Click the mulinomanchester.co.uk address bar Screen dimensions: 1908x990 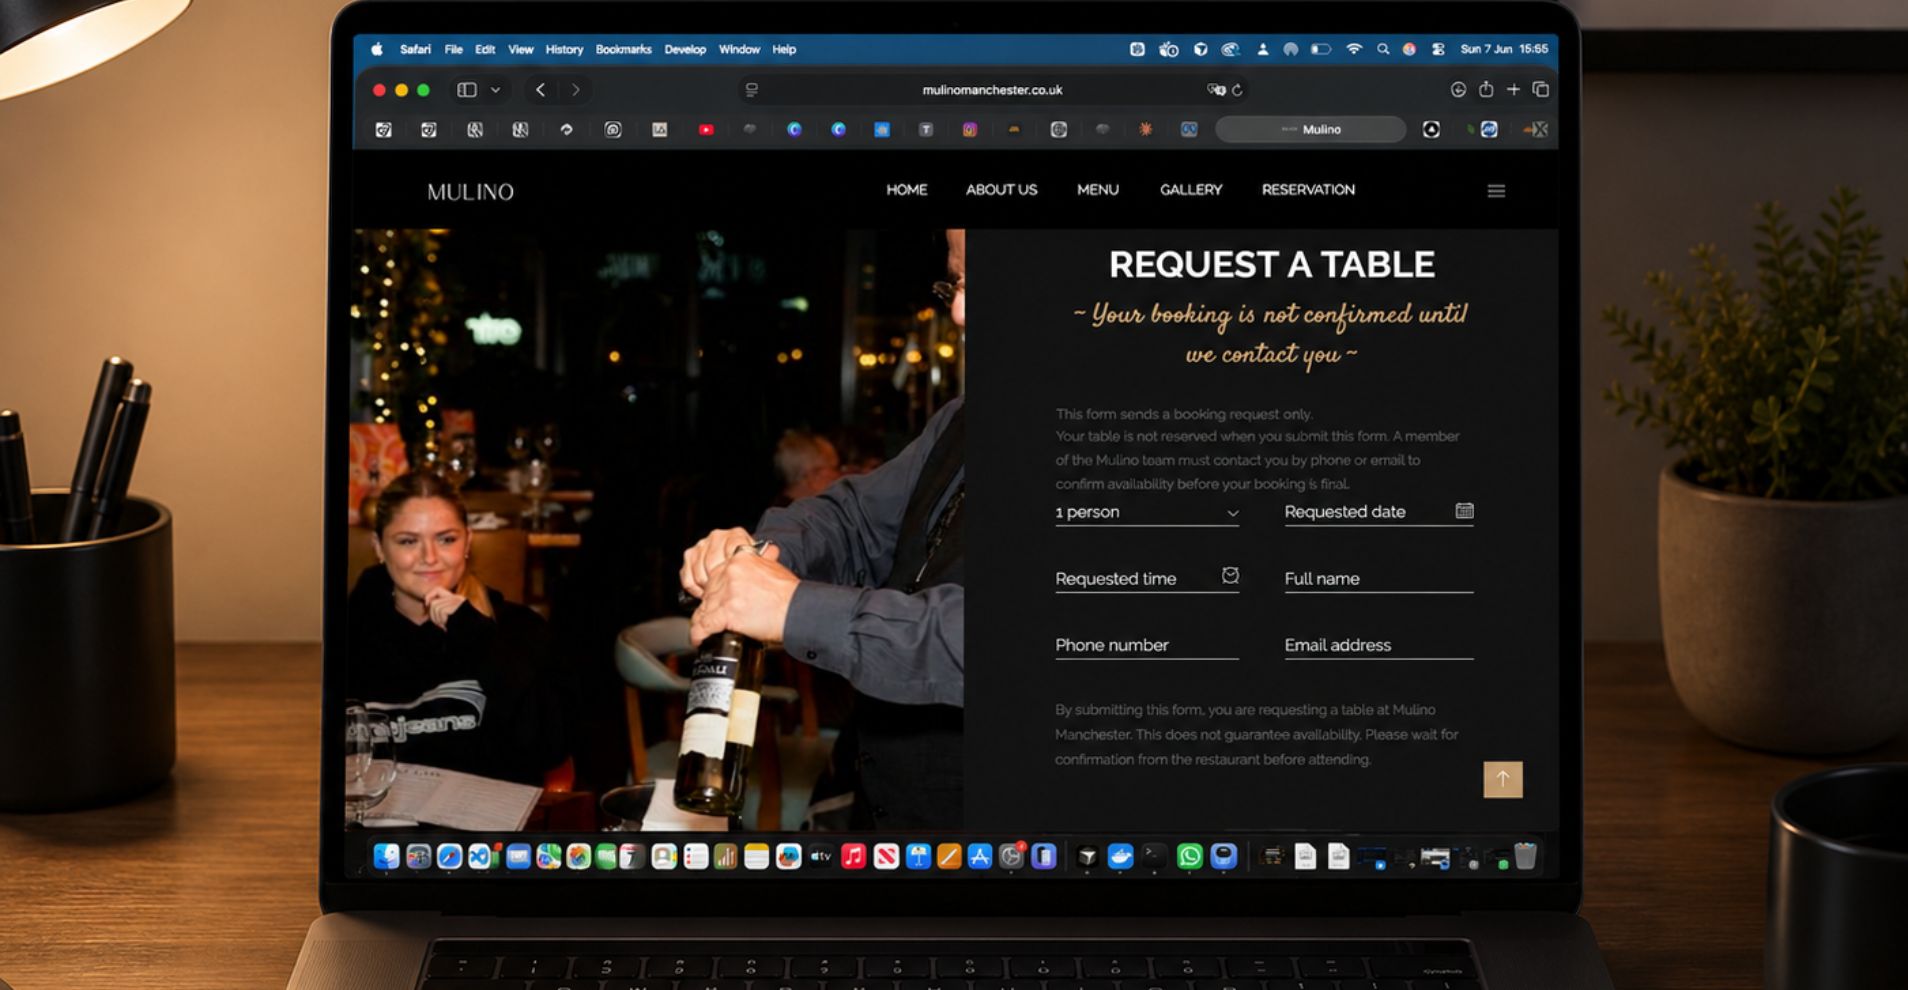click(992, 90)
